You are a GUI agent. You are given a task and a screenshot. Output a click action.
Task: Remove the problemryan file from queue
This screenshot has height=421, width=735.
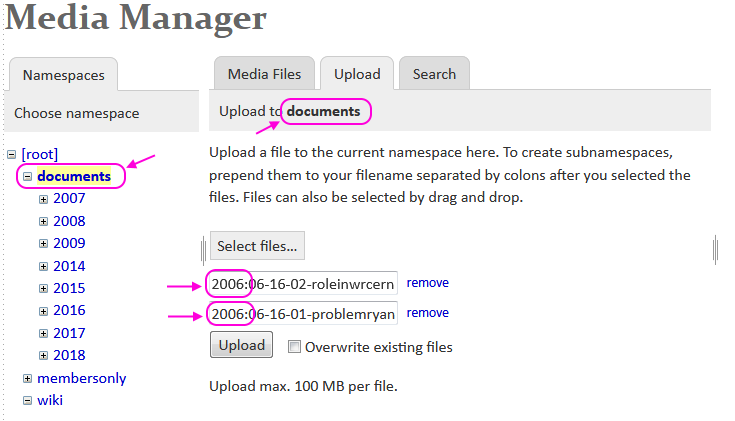427,313
